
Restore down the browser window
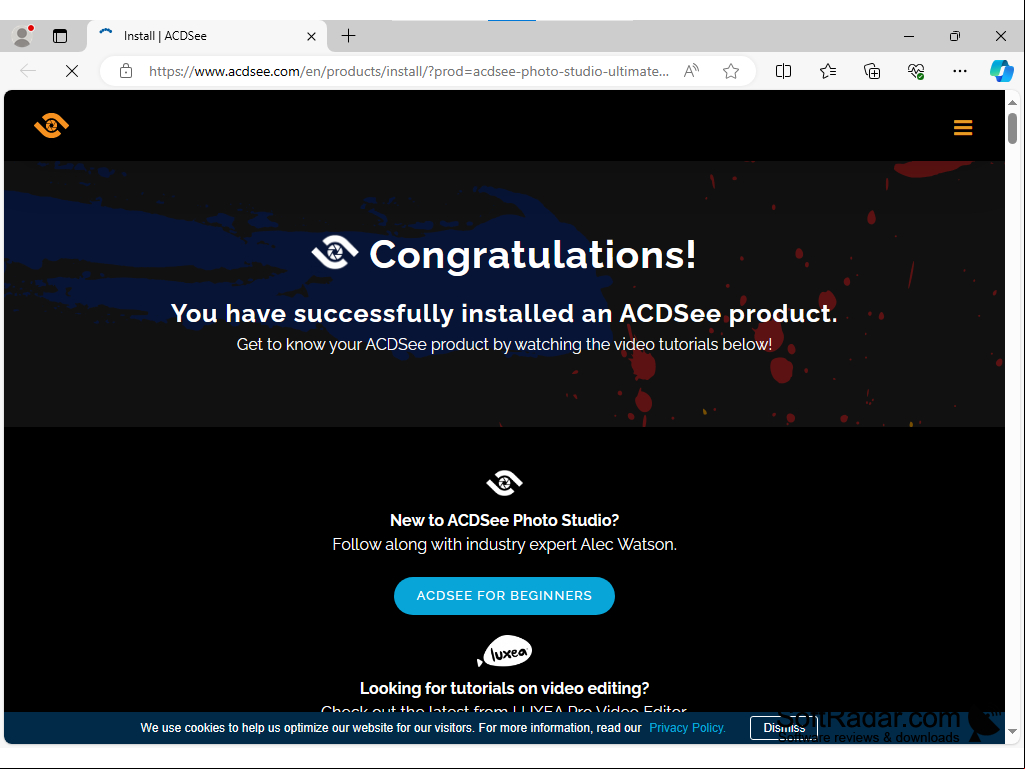pos(955,36)
